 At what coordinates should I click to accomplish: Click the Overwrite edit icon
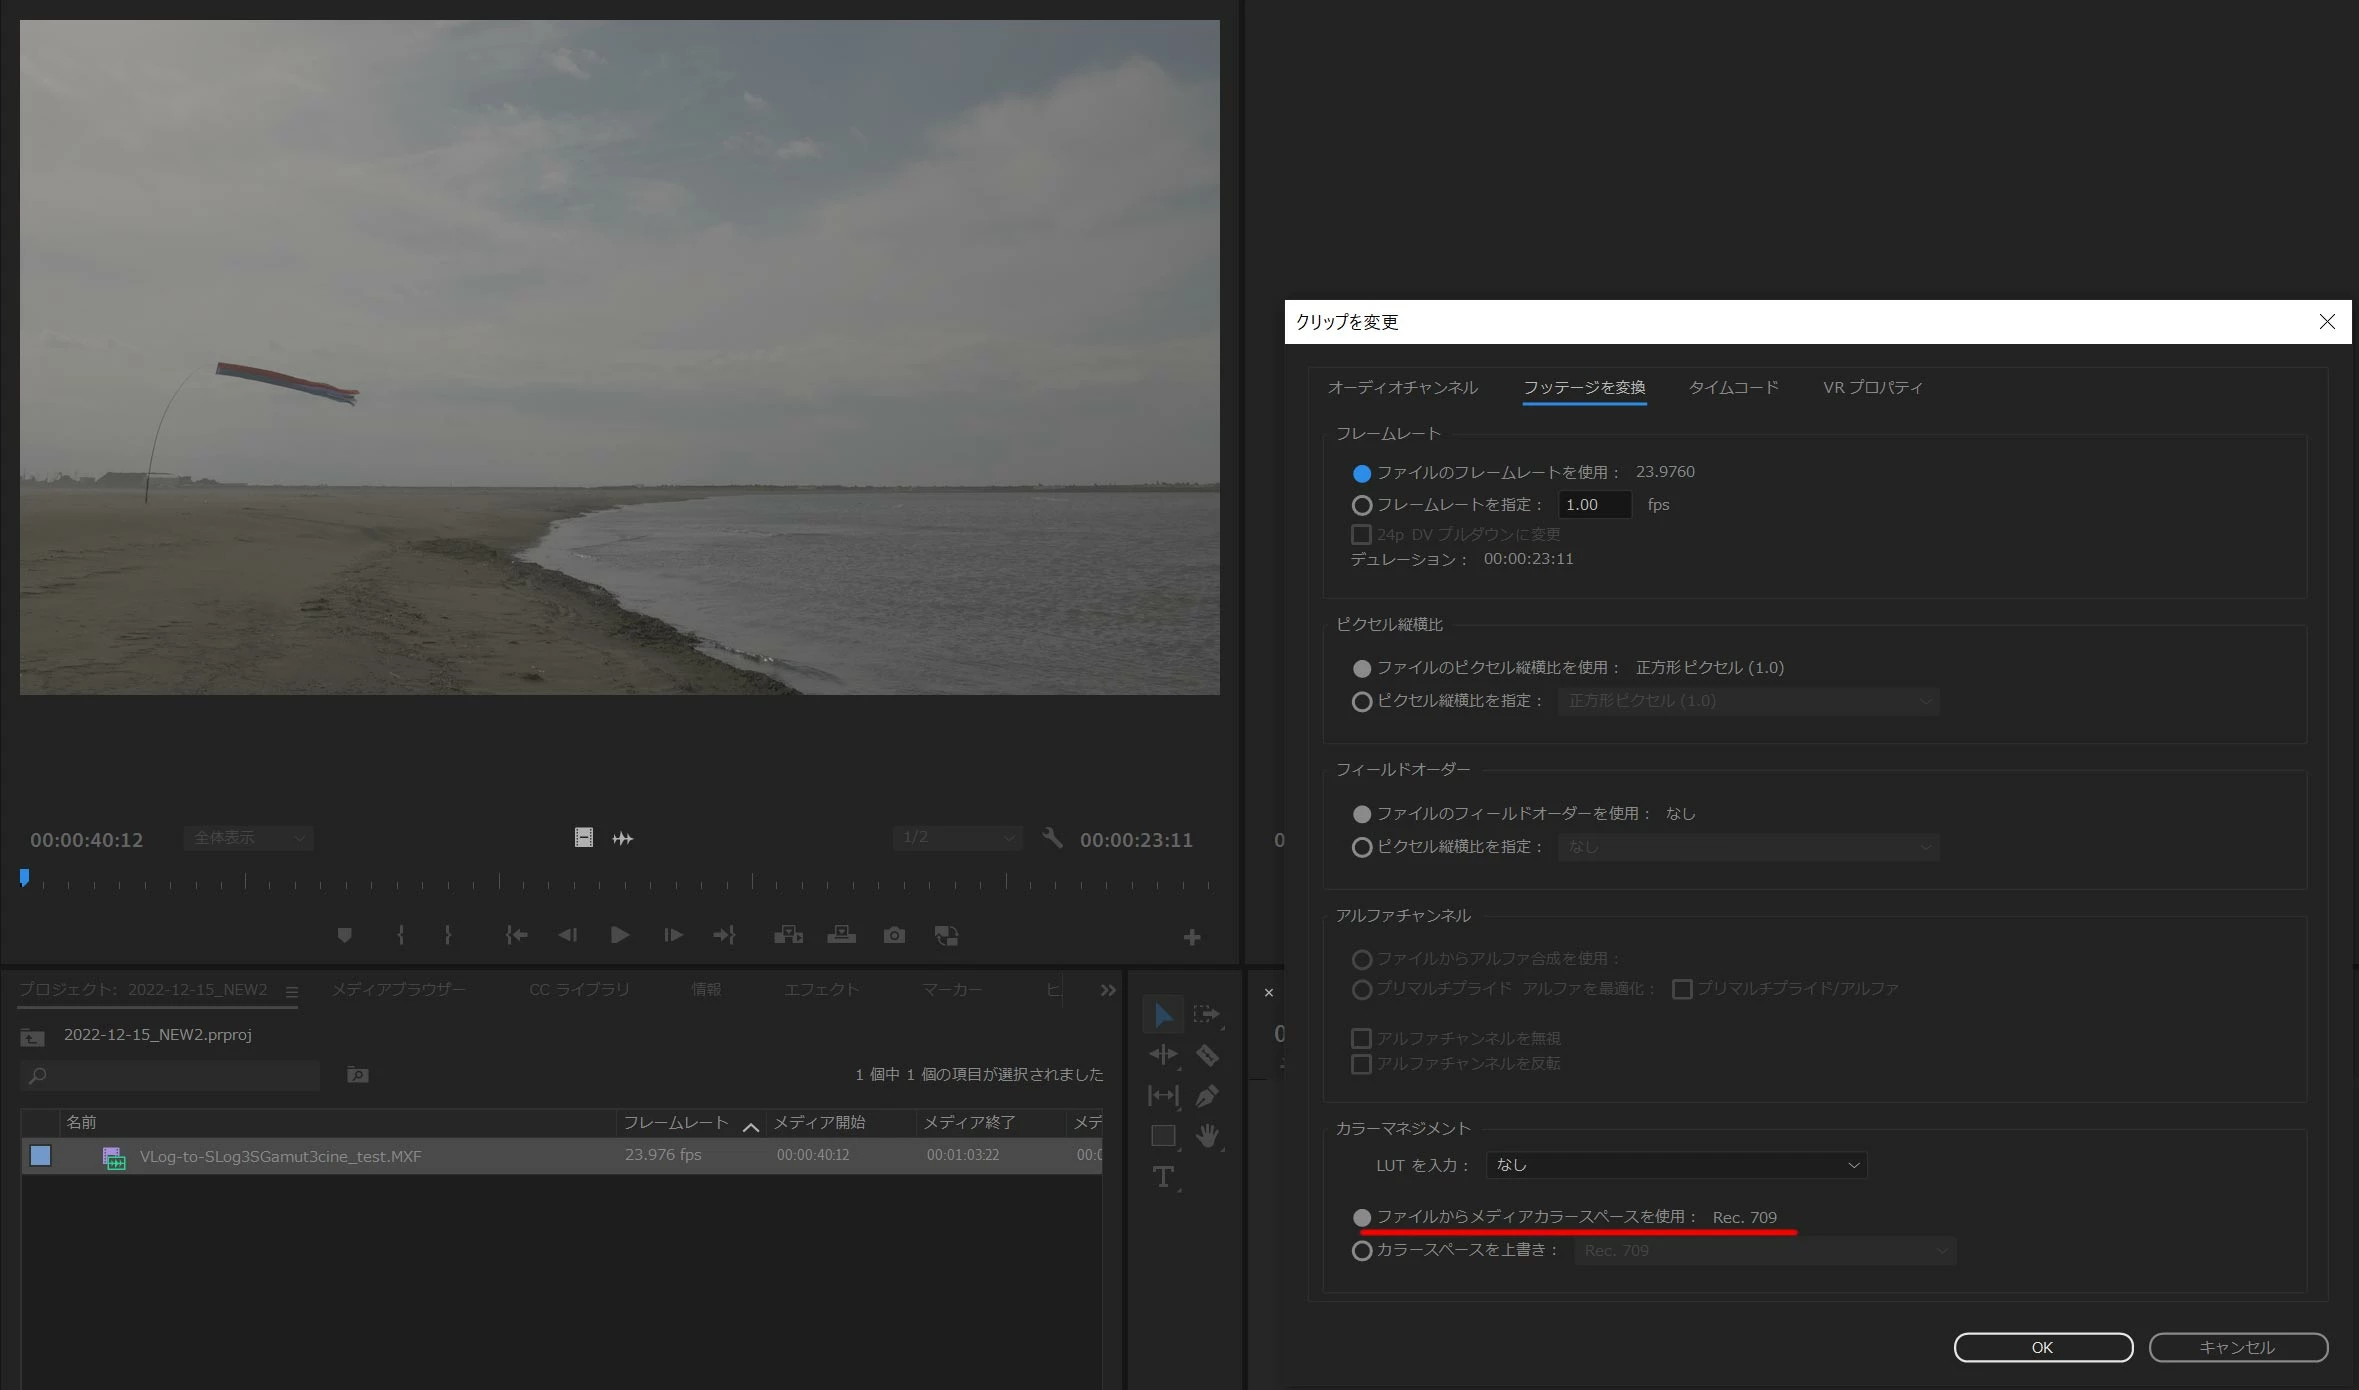pos(841,935)
